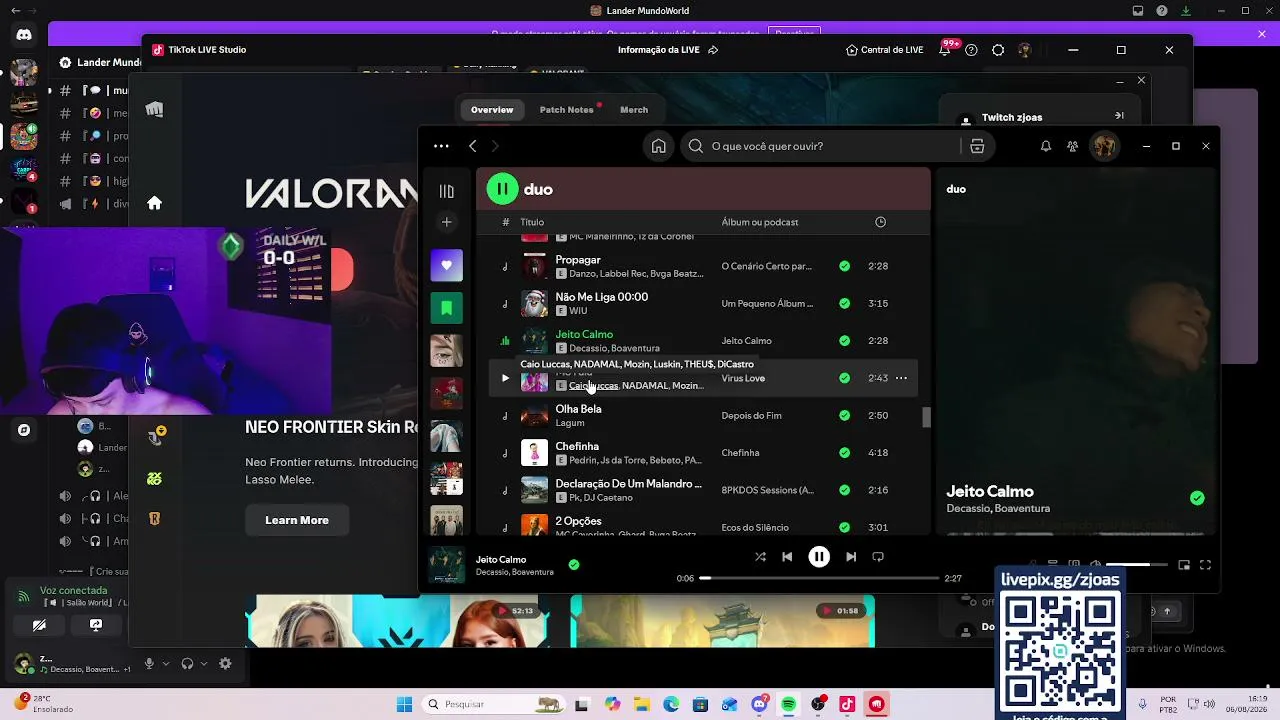
Task: Open more options for Virus Love track
Action: (901, 378)
